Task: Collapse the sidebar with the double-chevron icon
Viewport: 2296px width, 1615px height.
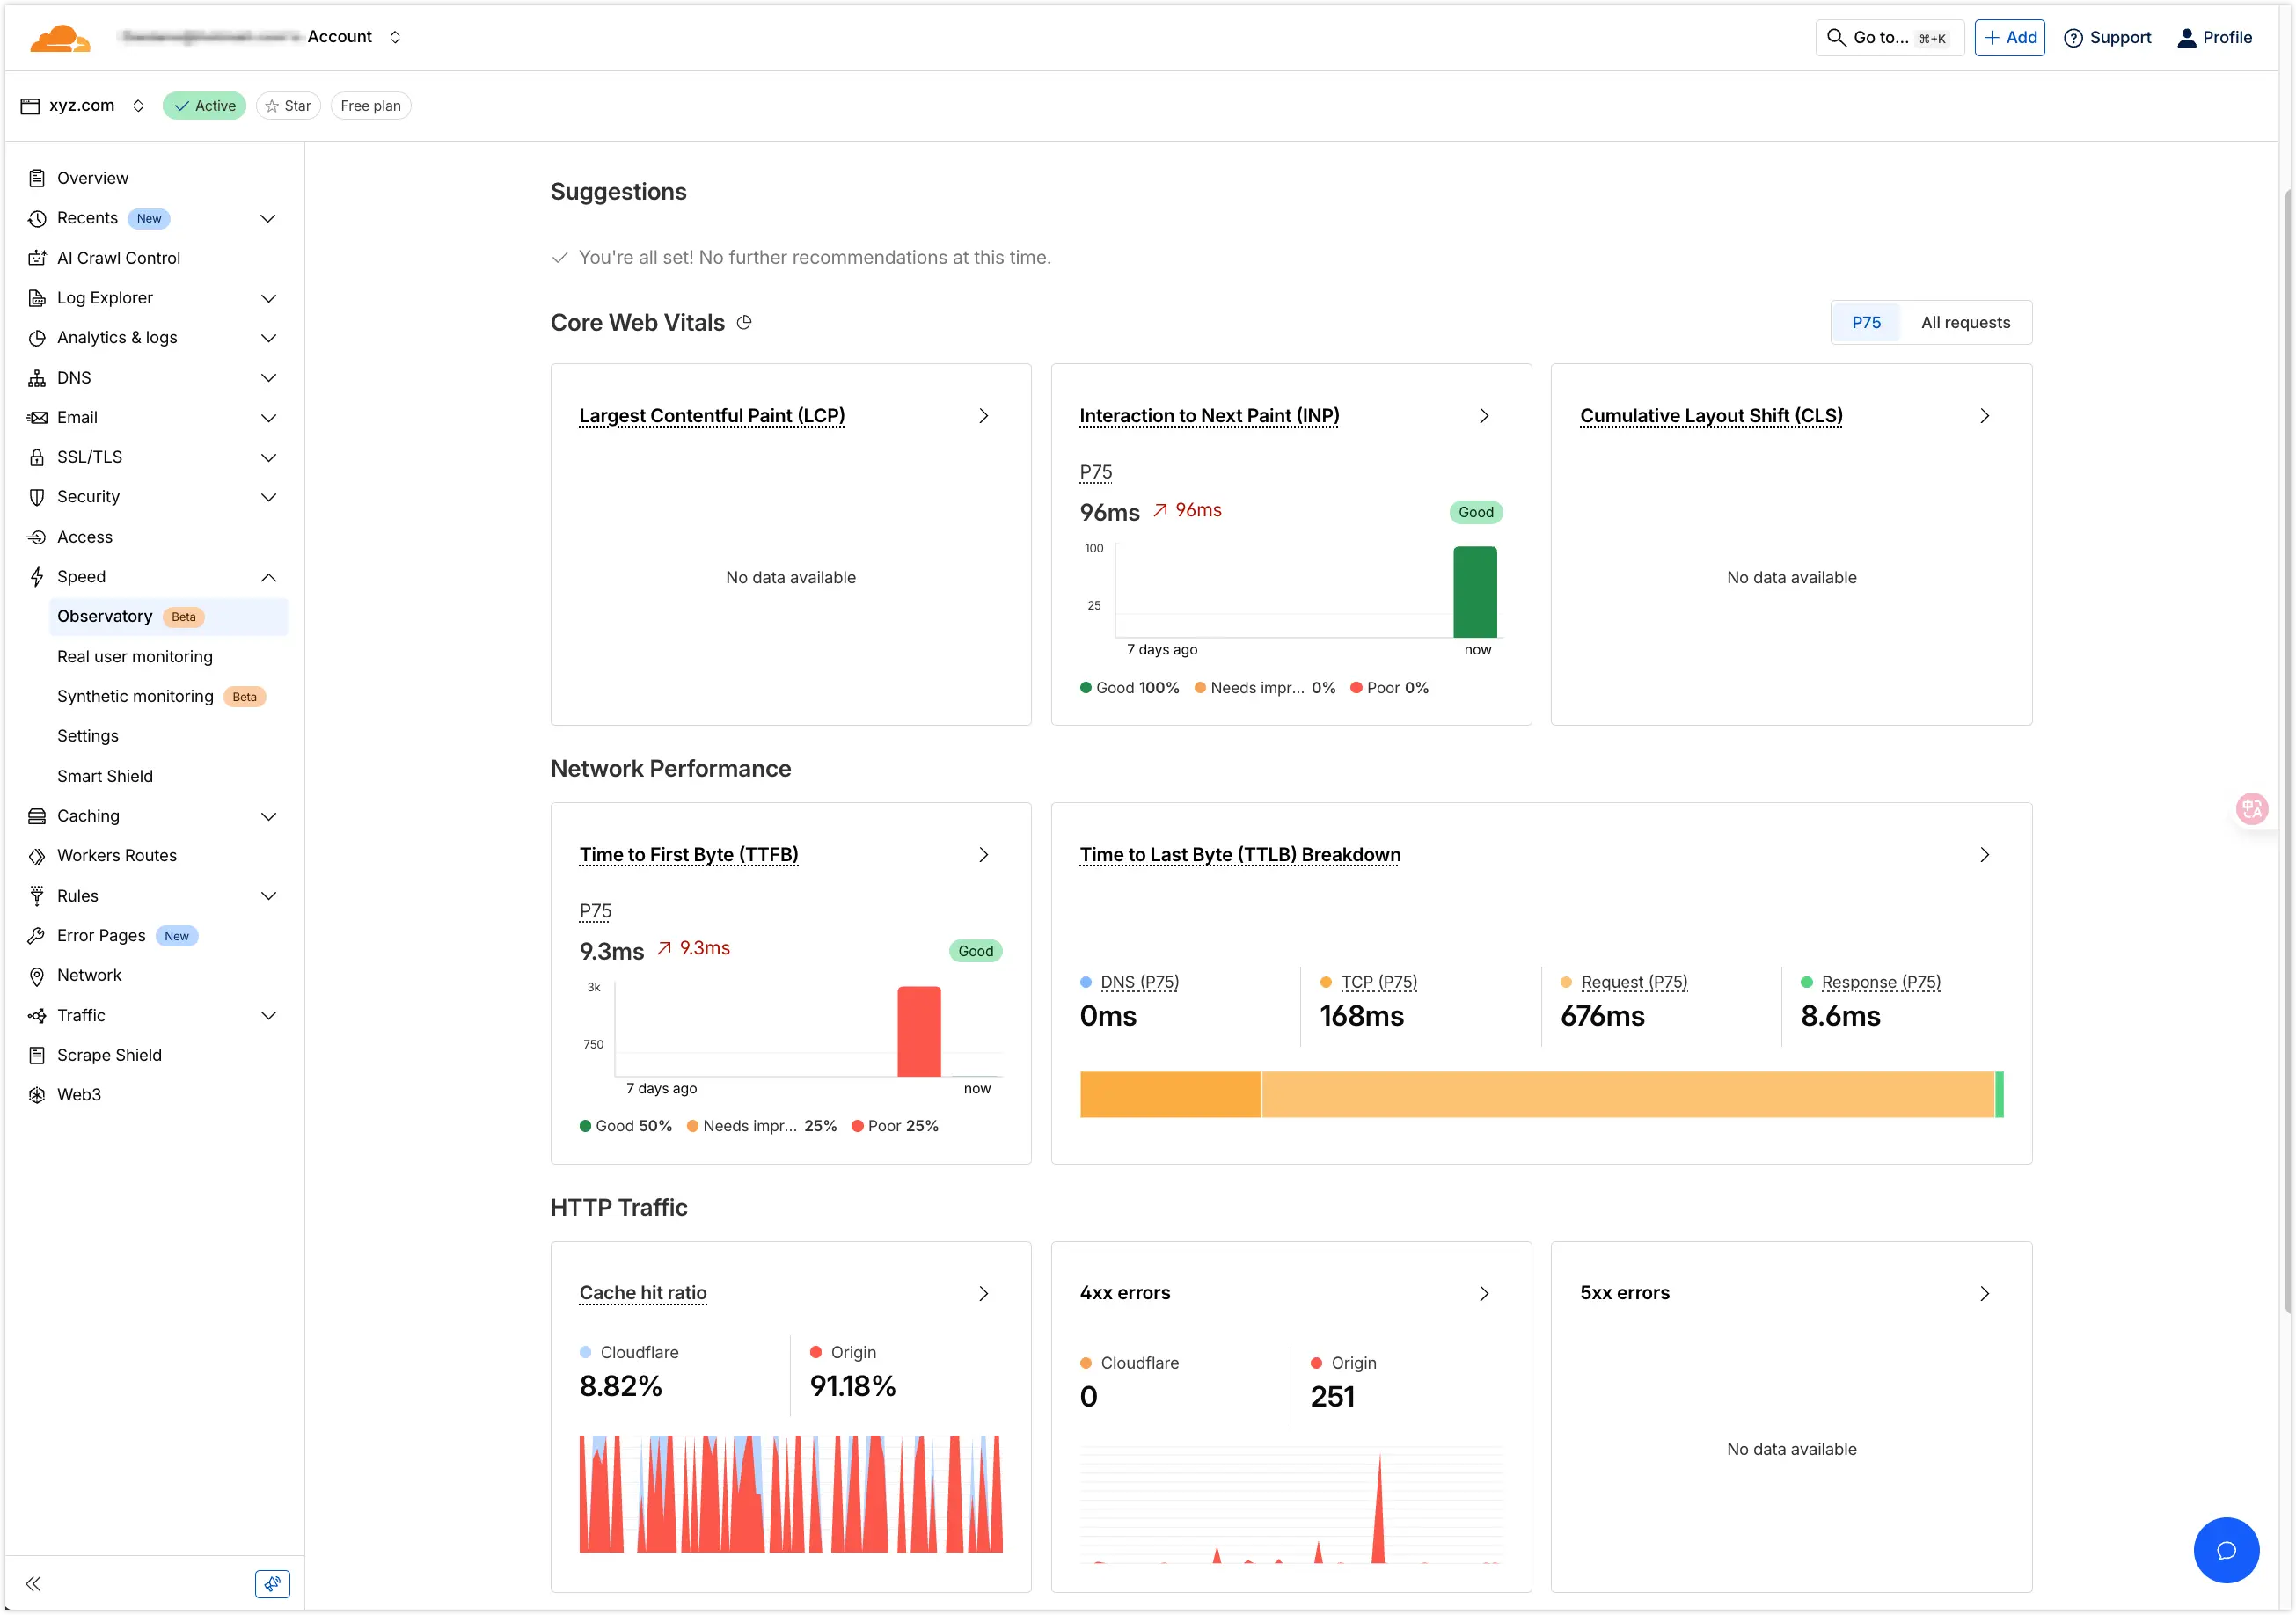Action: 33,1583
